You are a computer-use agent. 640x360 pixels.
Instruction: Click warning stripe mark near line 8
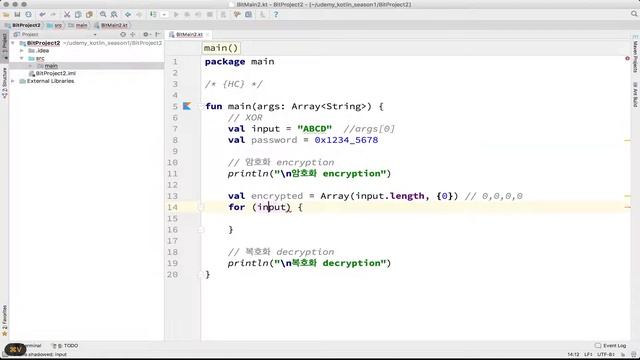tap(628, 140)
